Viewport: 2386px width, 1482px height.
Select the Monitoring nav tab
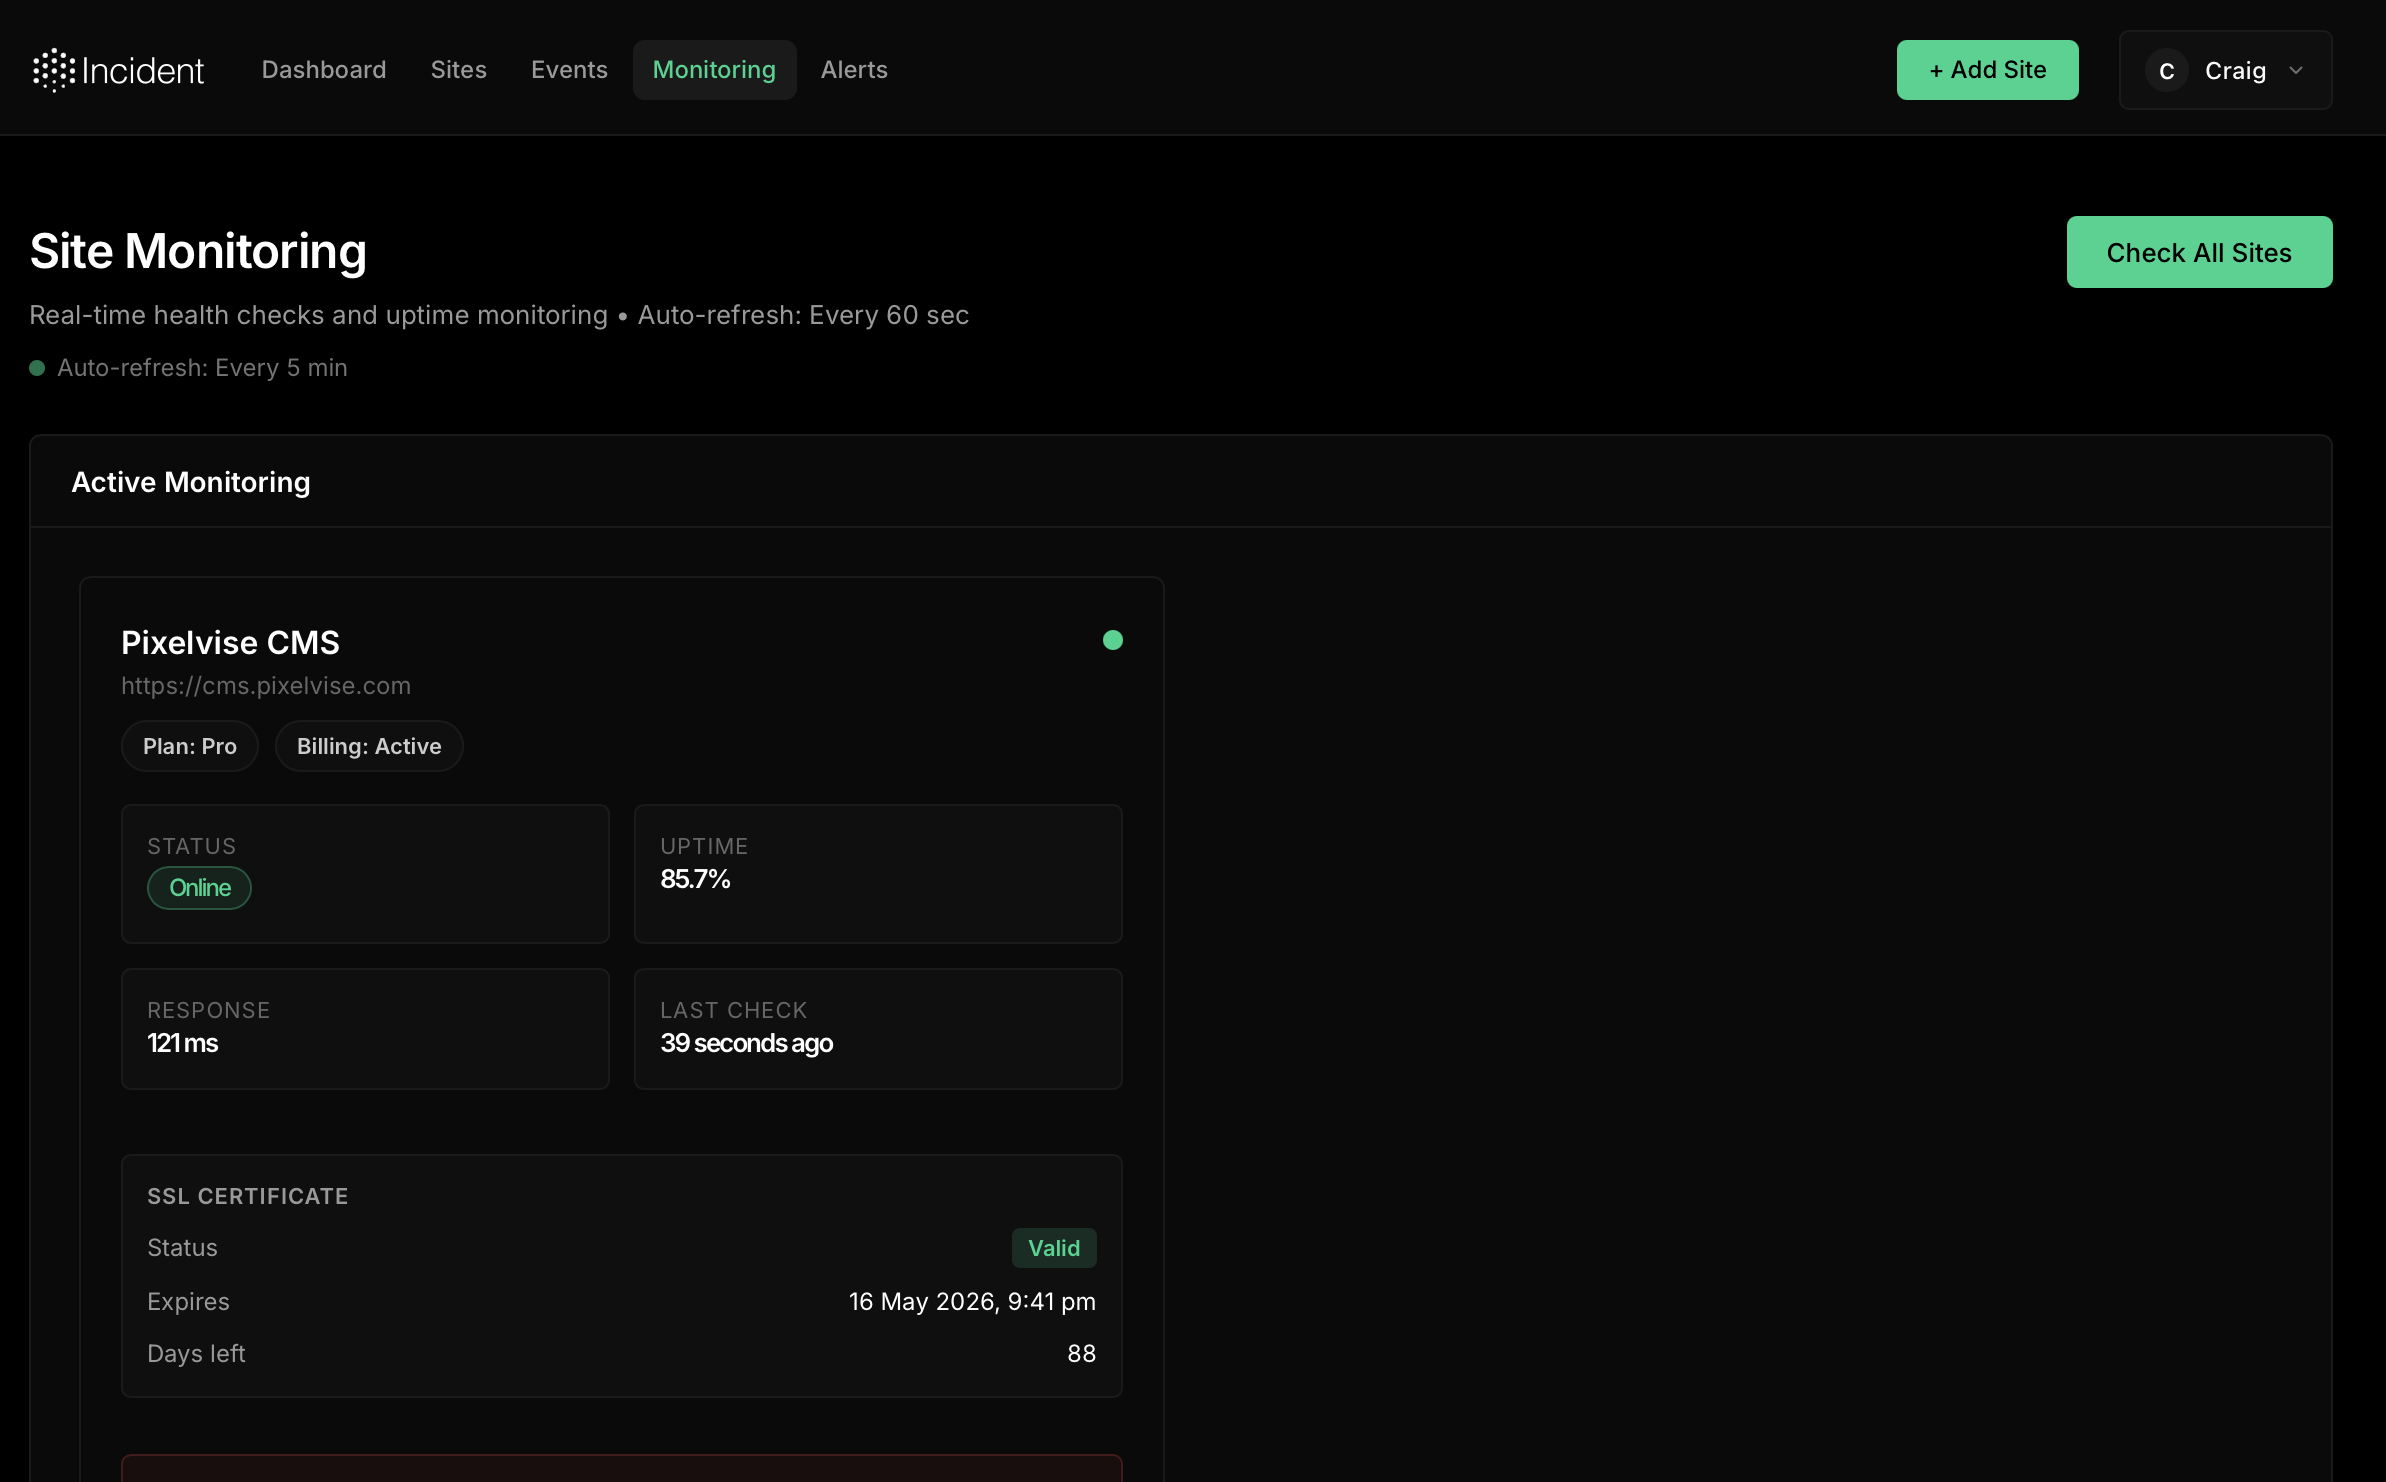tap(714, 70)
